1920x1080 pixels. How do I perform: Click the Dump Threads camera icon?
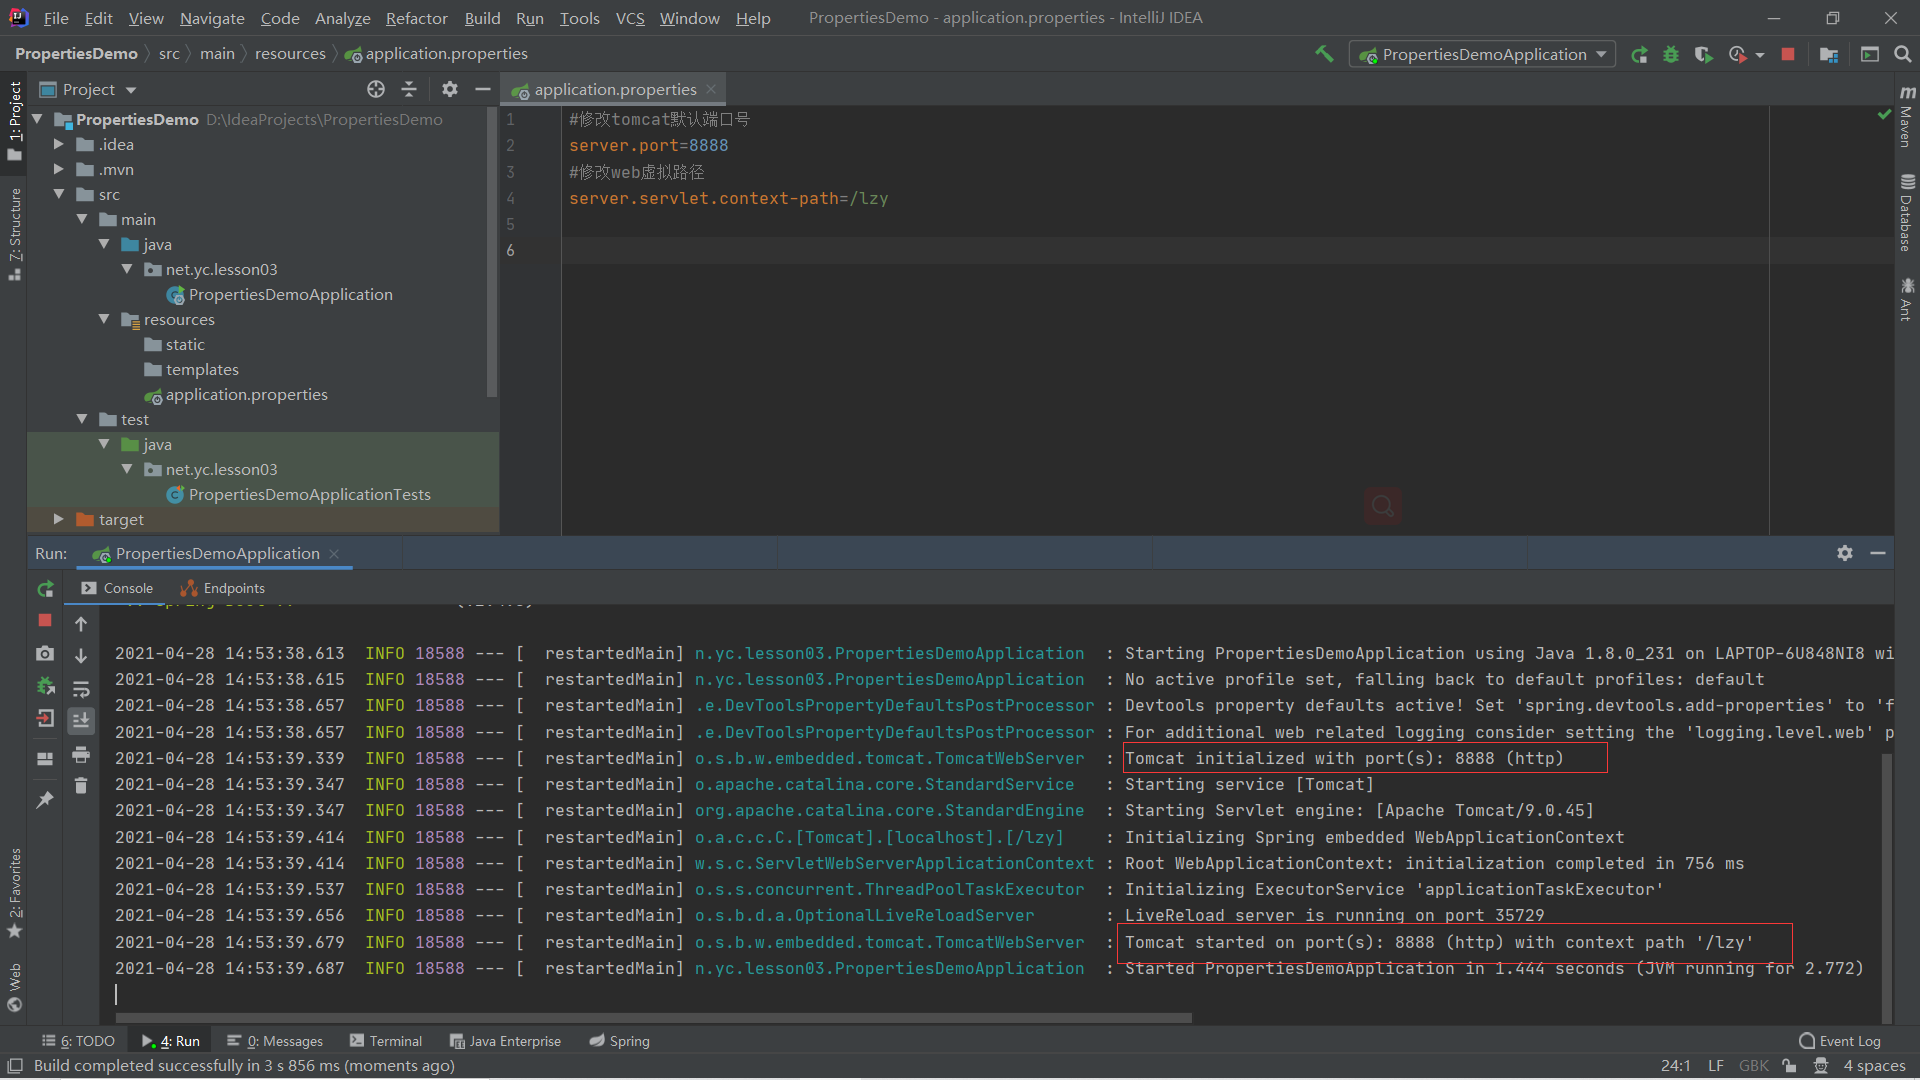45,654
